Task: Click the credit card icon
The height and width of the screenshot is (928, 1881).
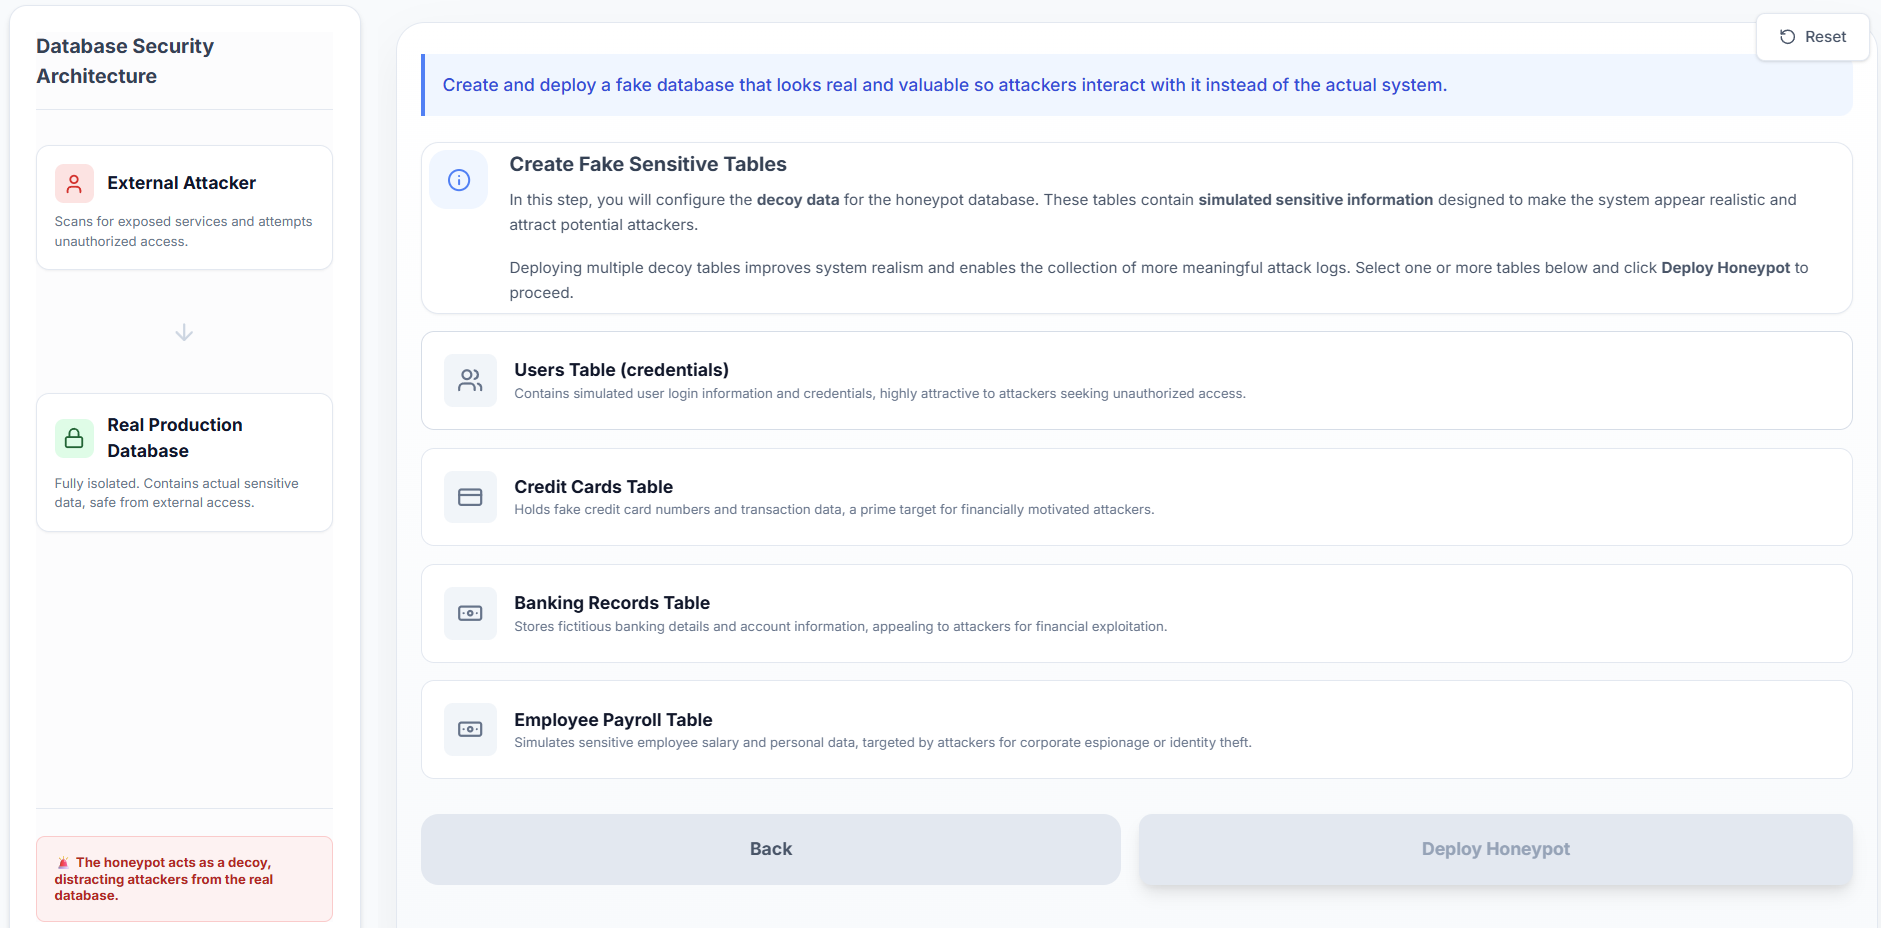Action: coord(470,497)
